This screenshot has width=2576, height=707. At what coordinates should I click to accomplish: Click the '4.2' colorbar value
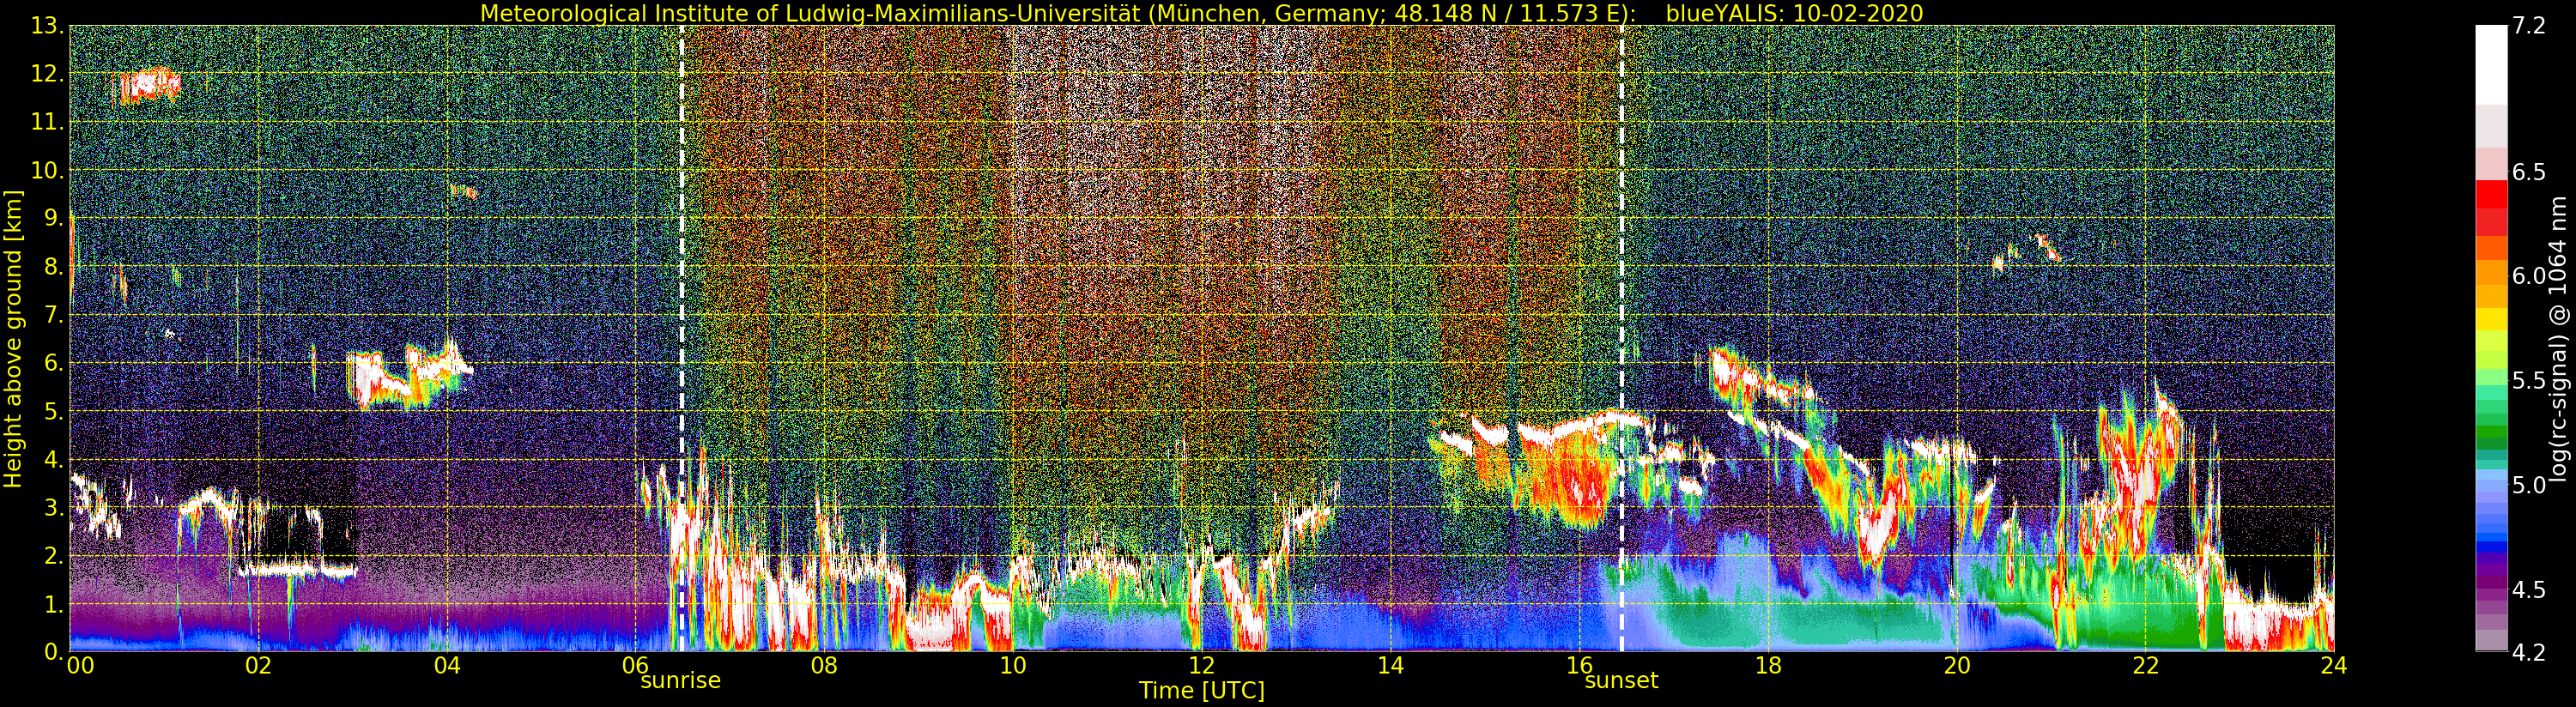[2529, 652]
